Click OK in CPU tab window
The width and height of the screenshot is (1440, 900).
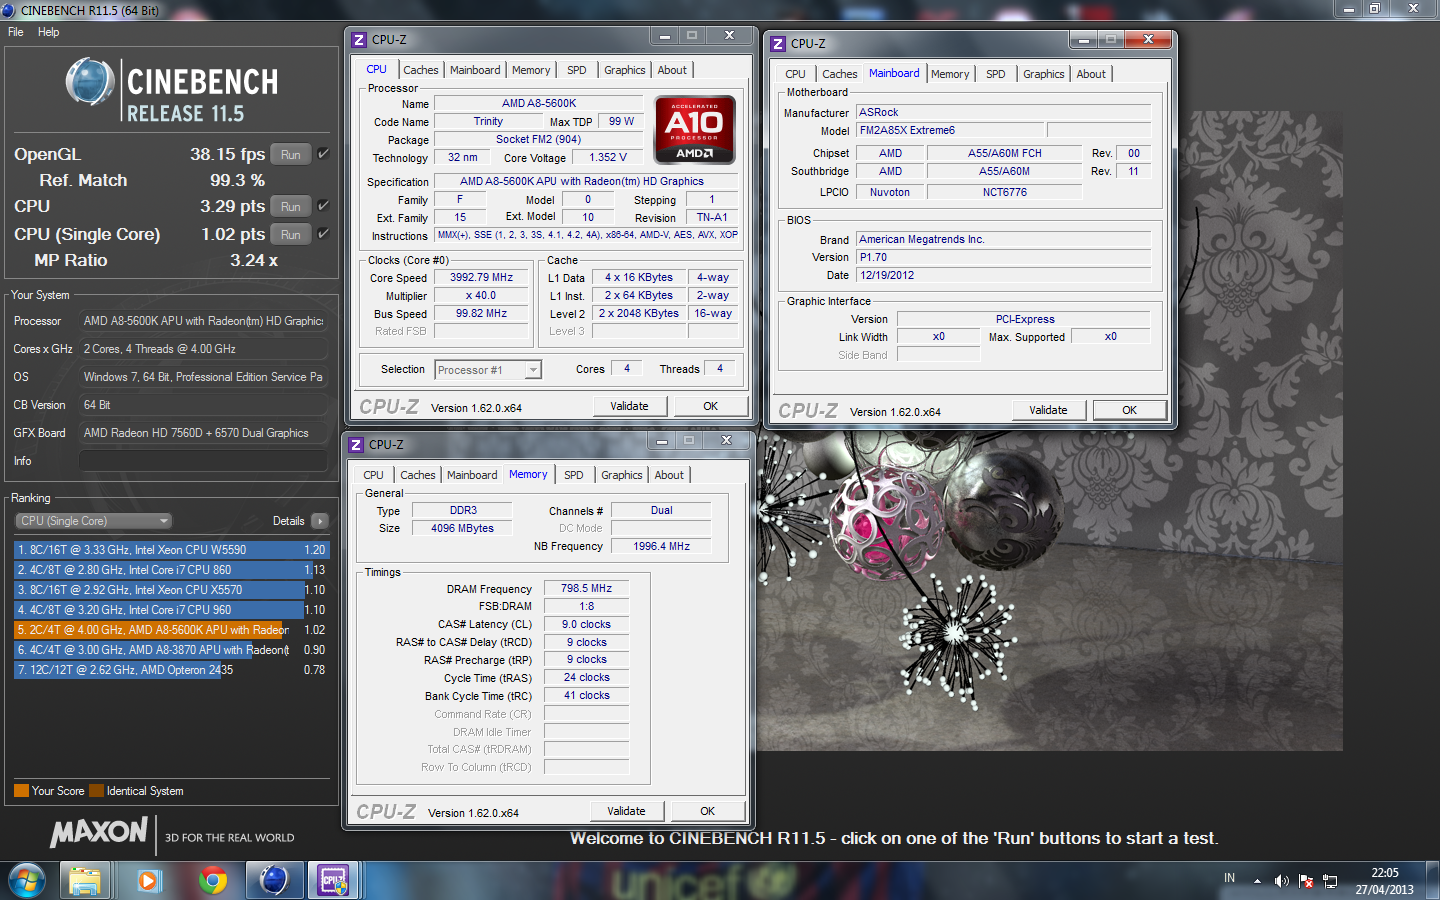click(710, 406)
